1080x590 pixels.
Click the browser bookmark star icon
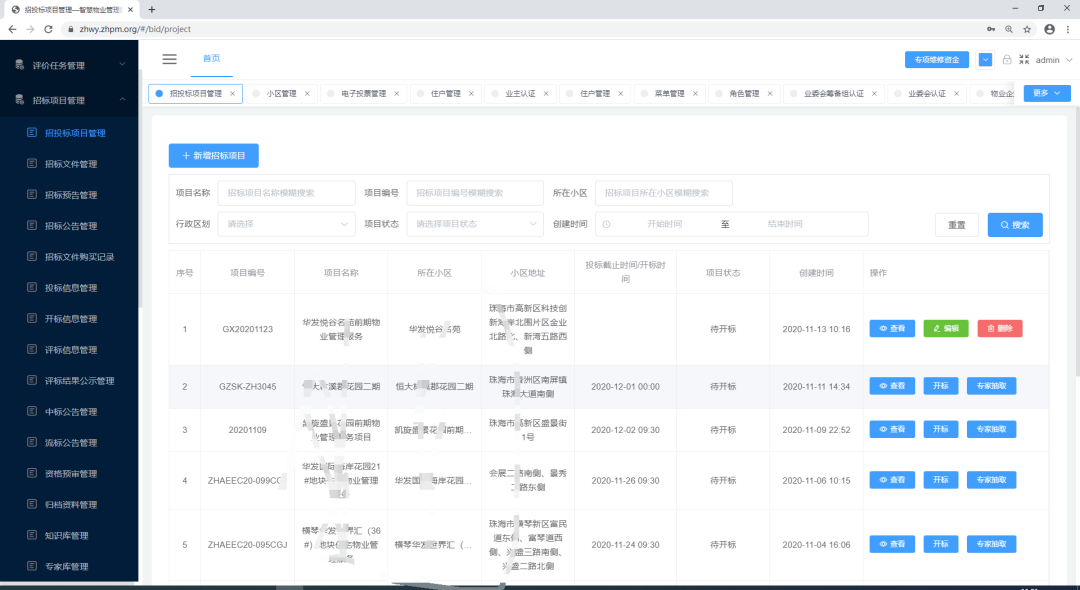point(1027,29)
